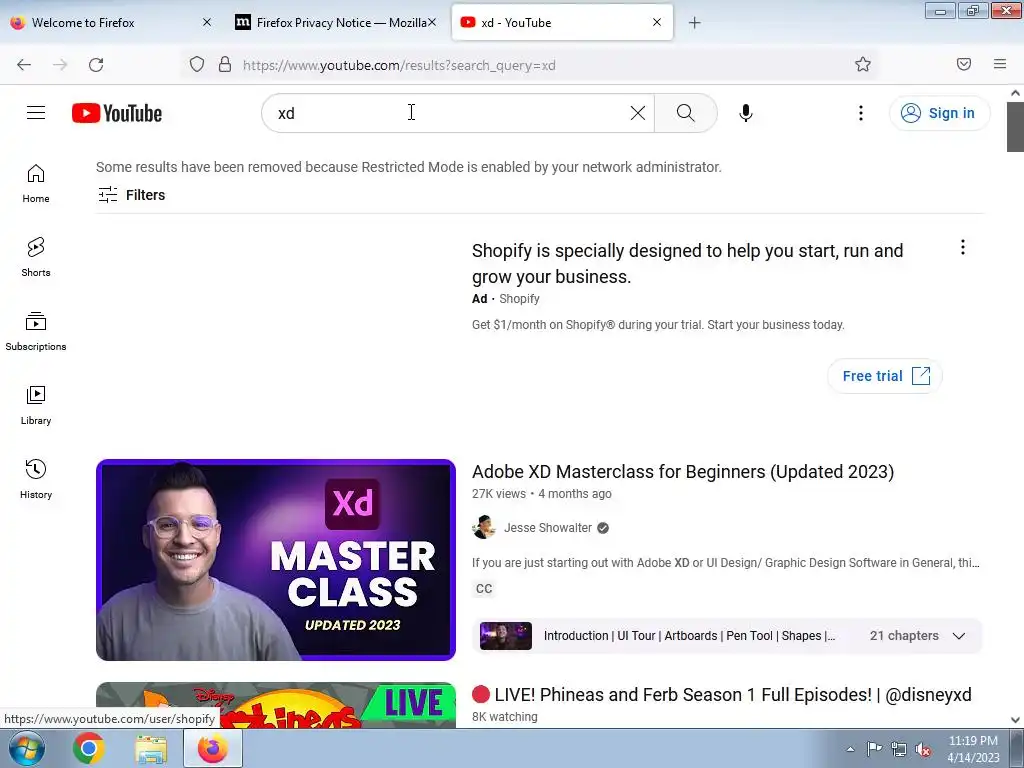The image size is (1024, 768).
Task: Reload the page in Firefox
Action: [96, 65]
